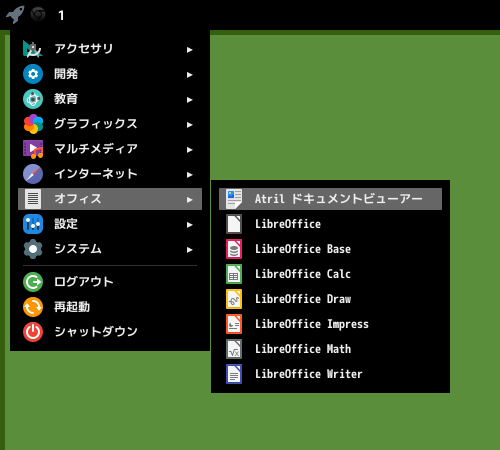Click the 教育 atom icon
Screen dimensions: 500x450
point(33,99)
